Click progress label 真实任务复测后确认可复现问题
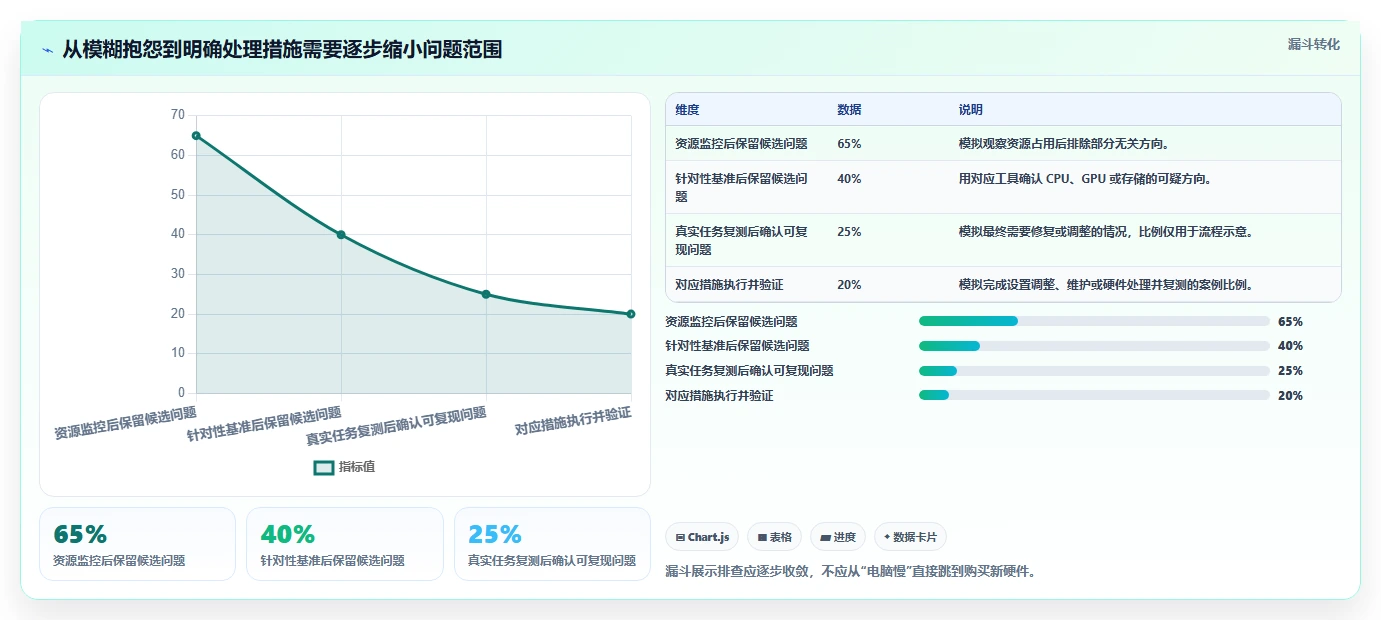The image size is (1381, 620). [x=749, y=371]
